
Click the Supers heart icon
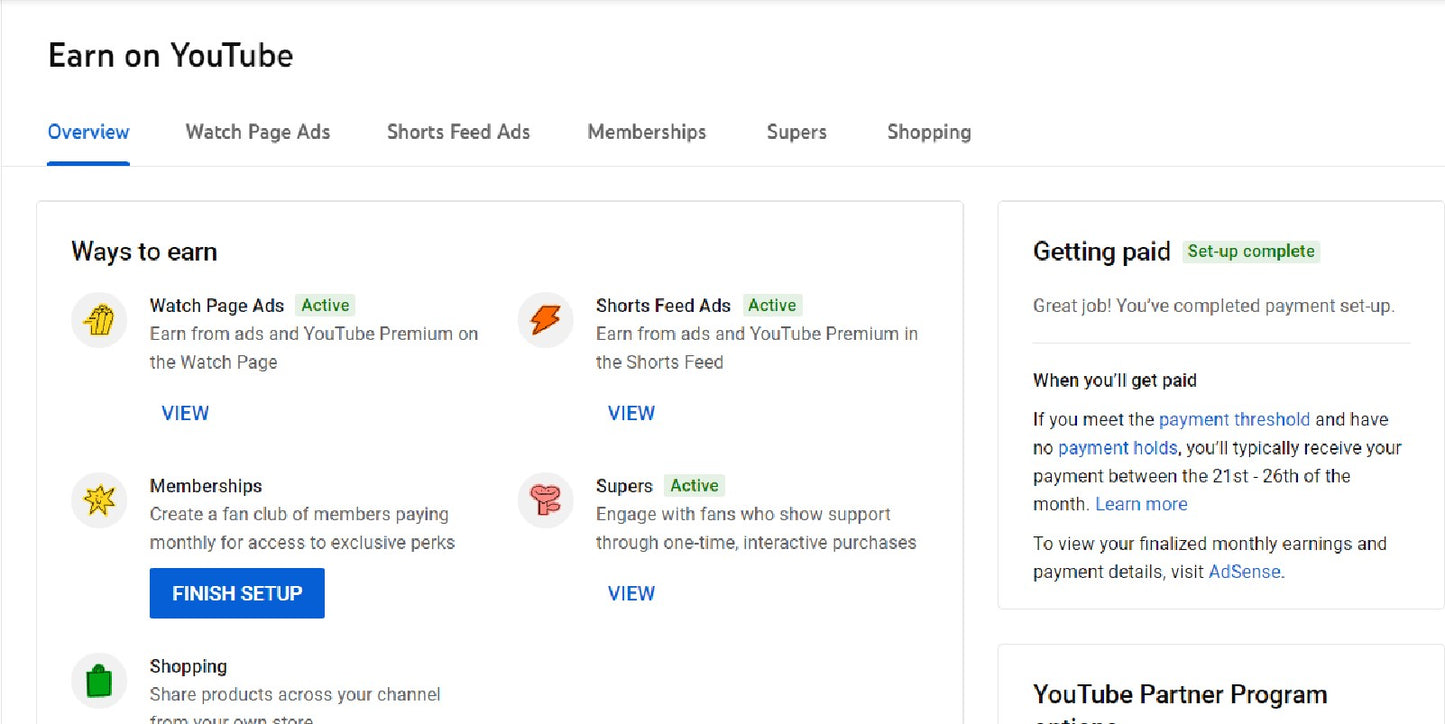point(545,500)
